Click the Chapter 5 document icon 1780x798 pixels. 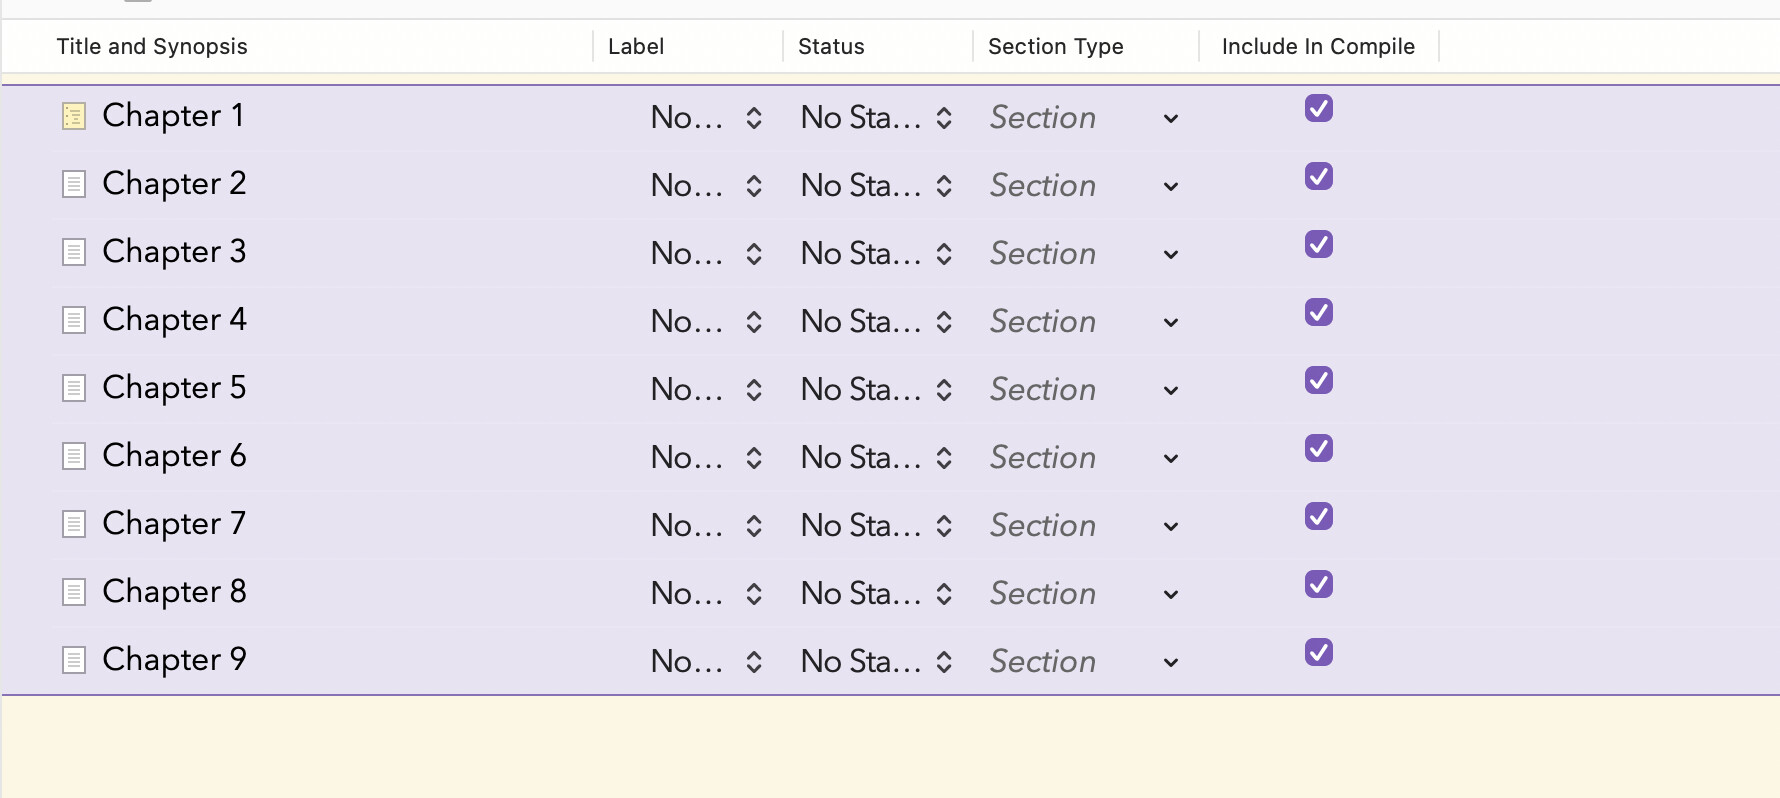(74, 389)
